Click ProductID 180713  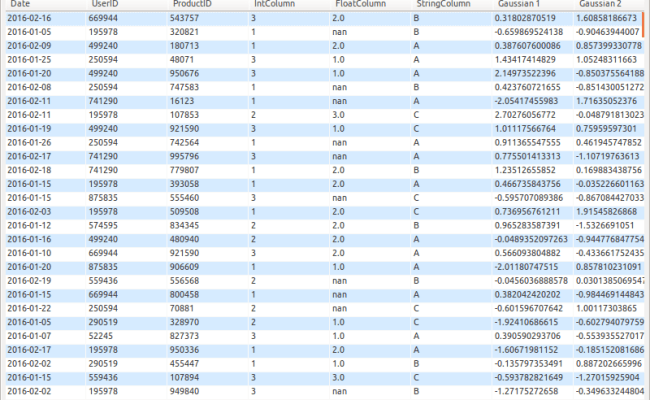[184, 46]
